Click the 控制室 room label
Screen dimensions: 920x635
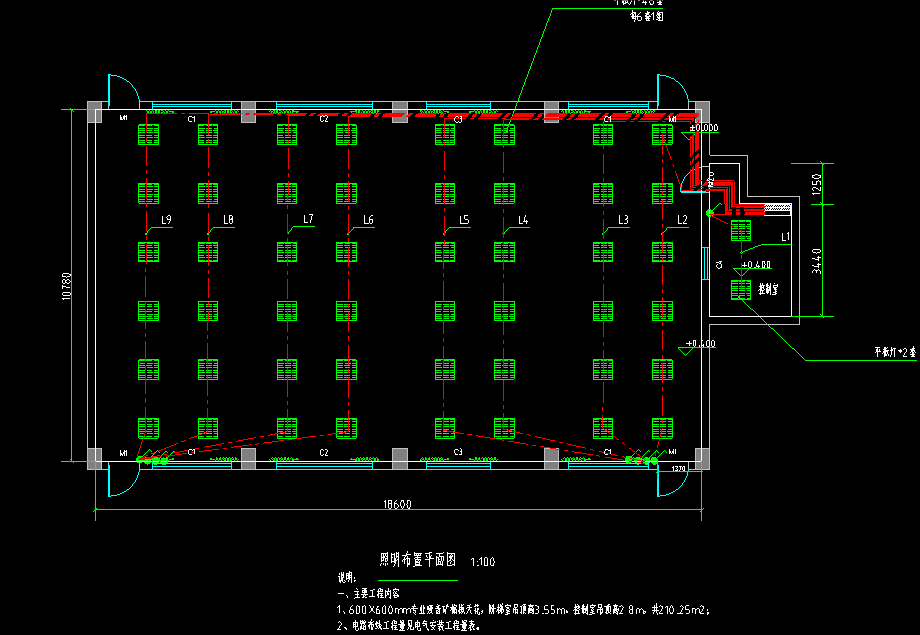[768, 289]
